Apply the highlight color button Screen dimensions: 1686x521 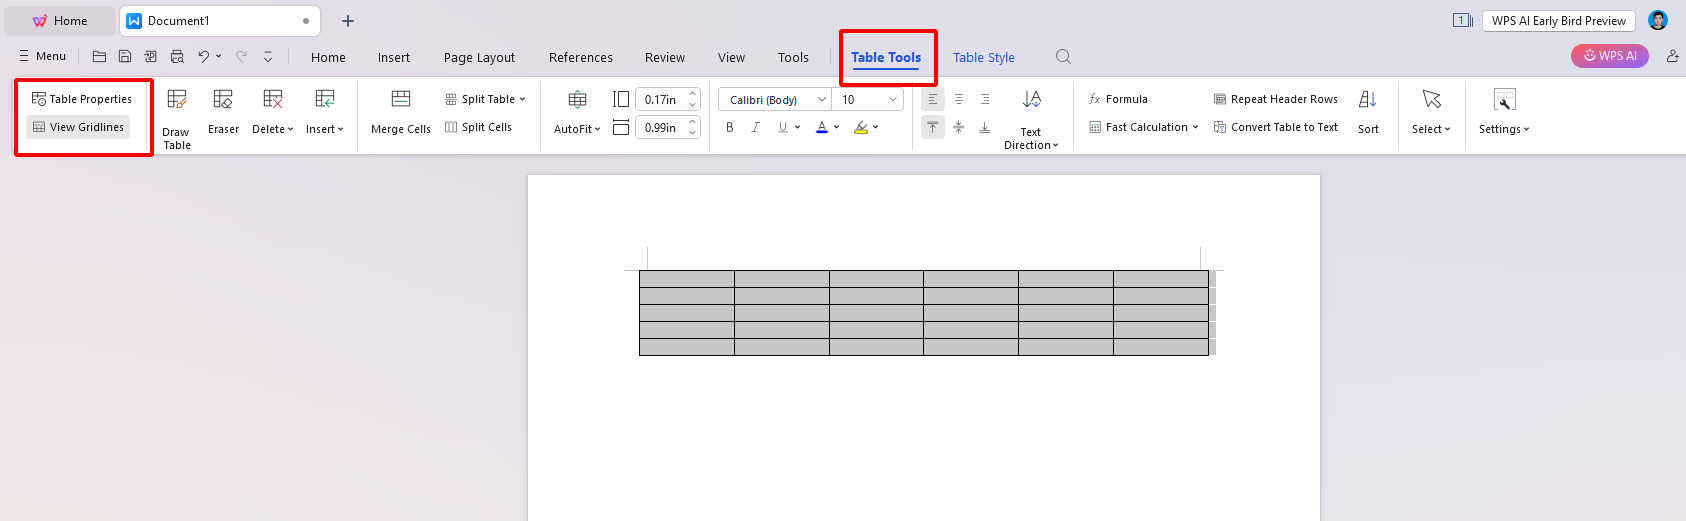point(860,127)
